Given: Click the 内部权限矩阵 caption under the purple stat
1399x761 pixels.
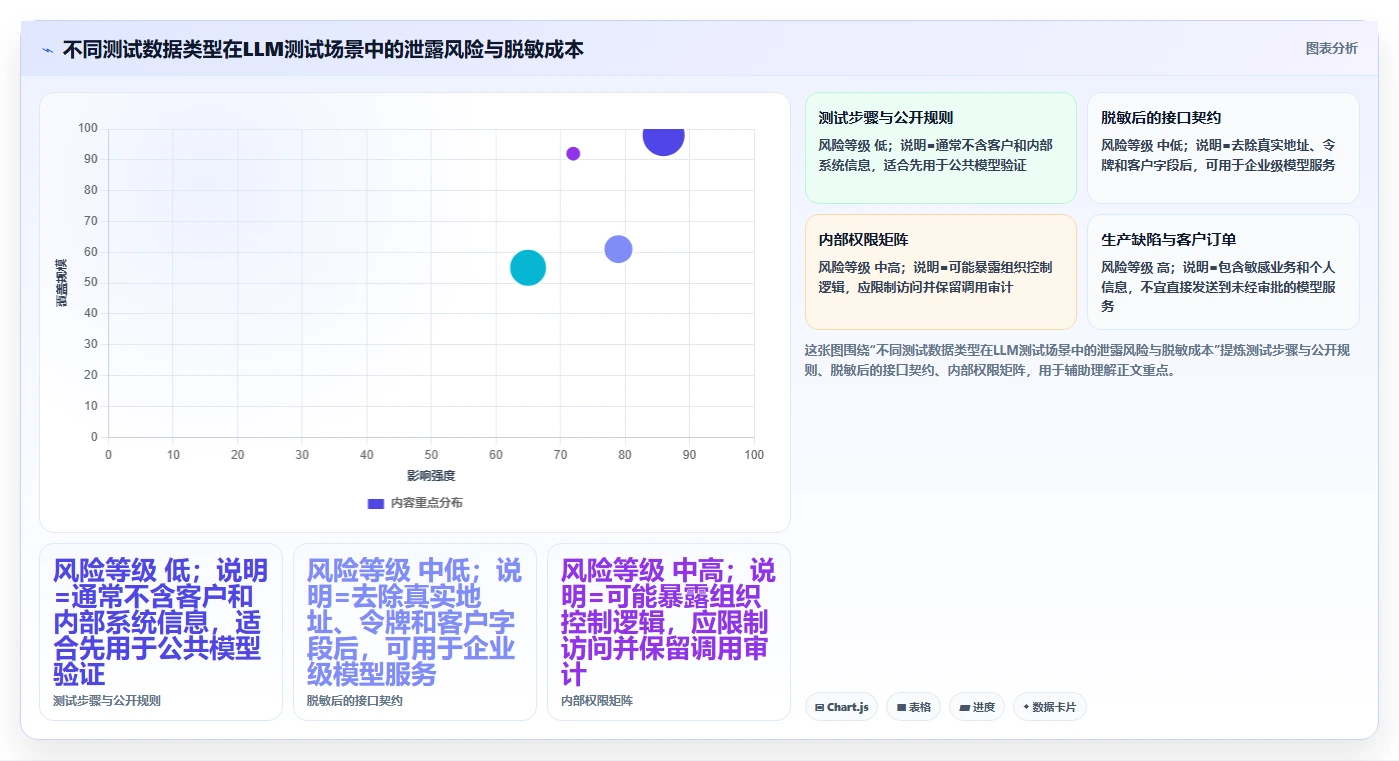Looking at the screenshot, I should 597,701.
